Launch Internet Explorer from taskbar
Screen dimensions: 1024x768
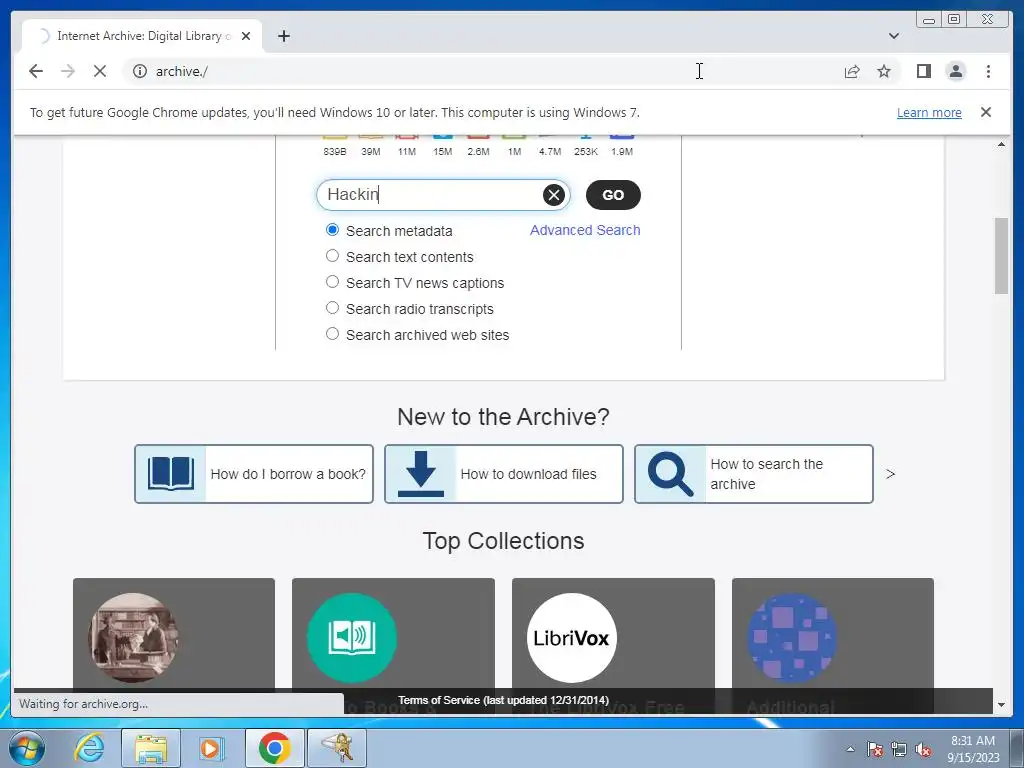89,748
